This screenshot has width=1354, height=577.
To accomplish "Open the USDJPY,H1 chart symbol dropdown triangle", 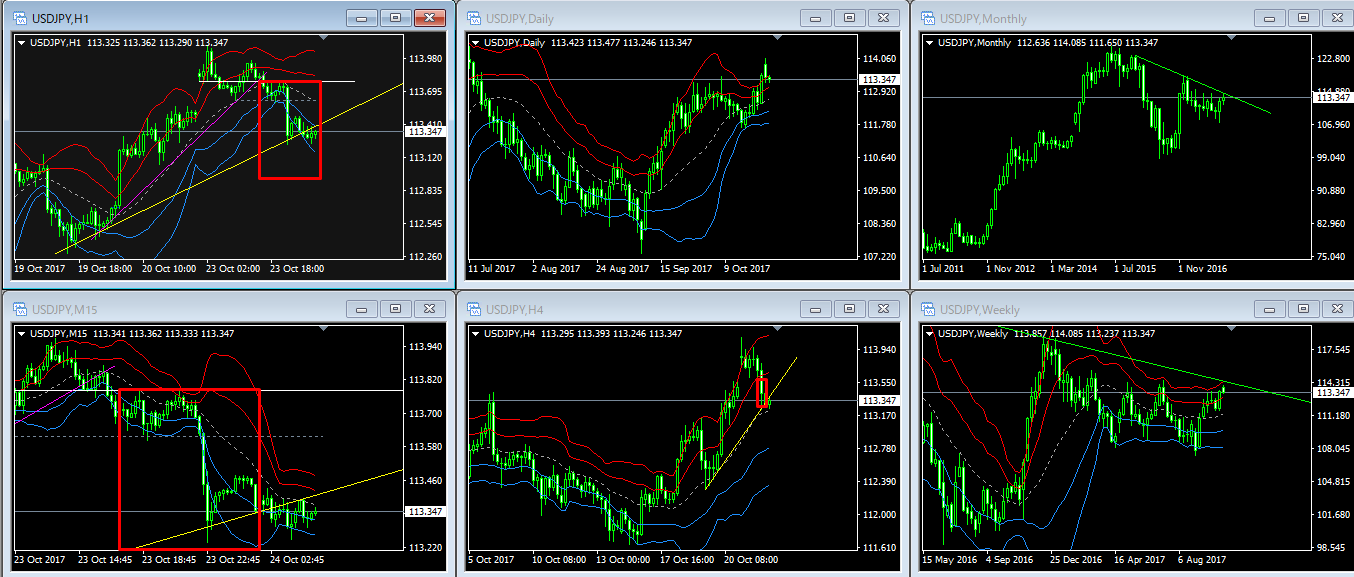I will 21,42.
